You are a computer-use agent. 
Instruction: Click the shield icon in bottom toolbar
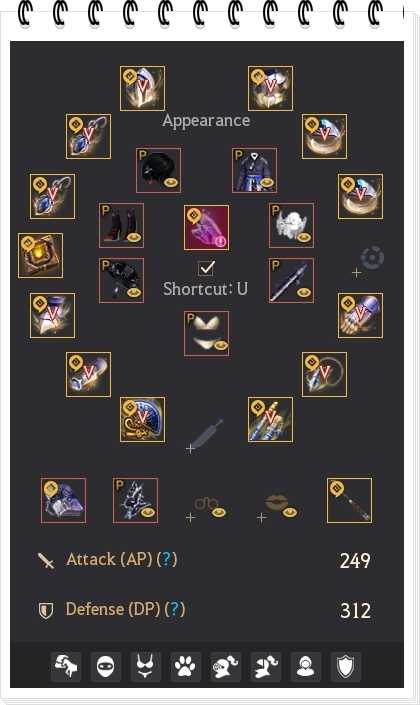pos(346,666)
